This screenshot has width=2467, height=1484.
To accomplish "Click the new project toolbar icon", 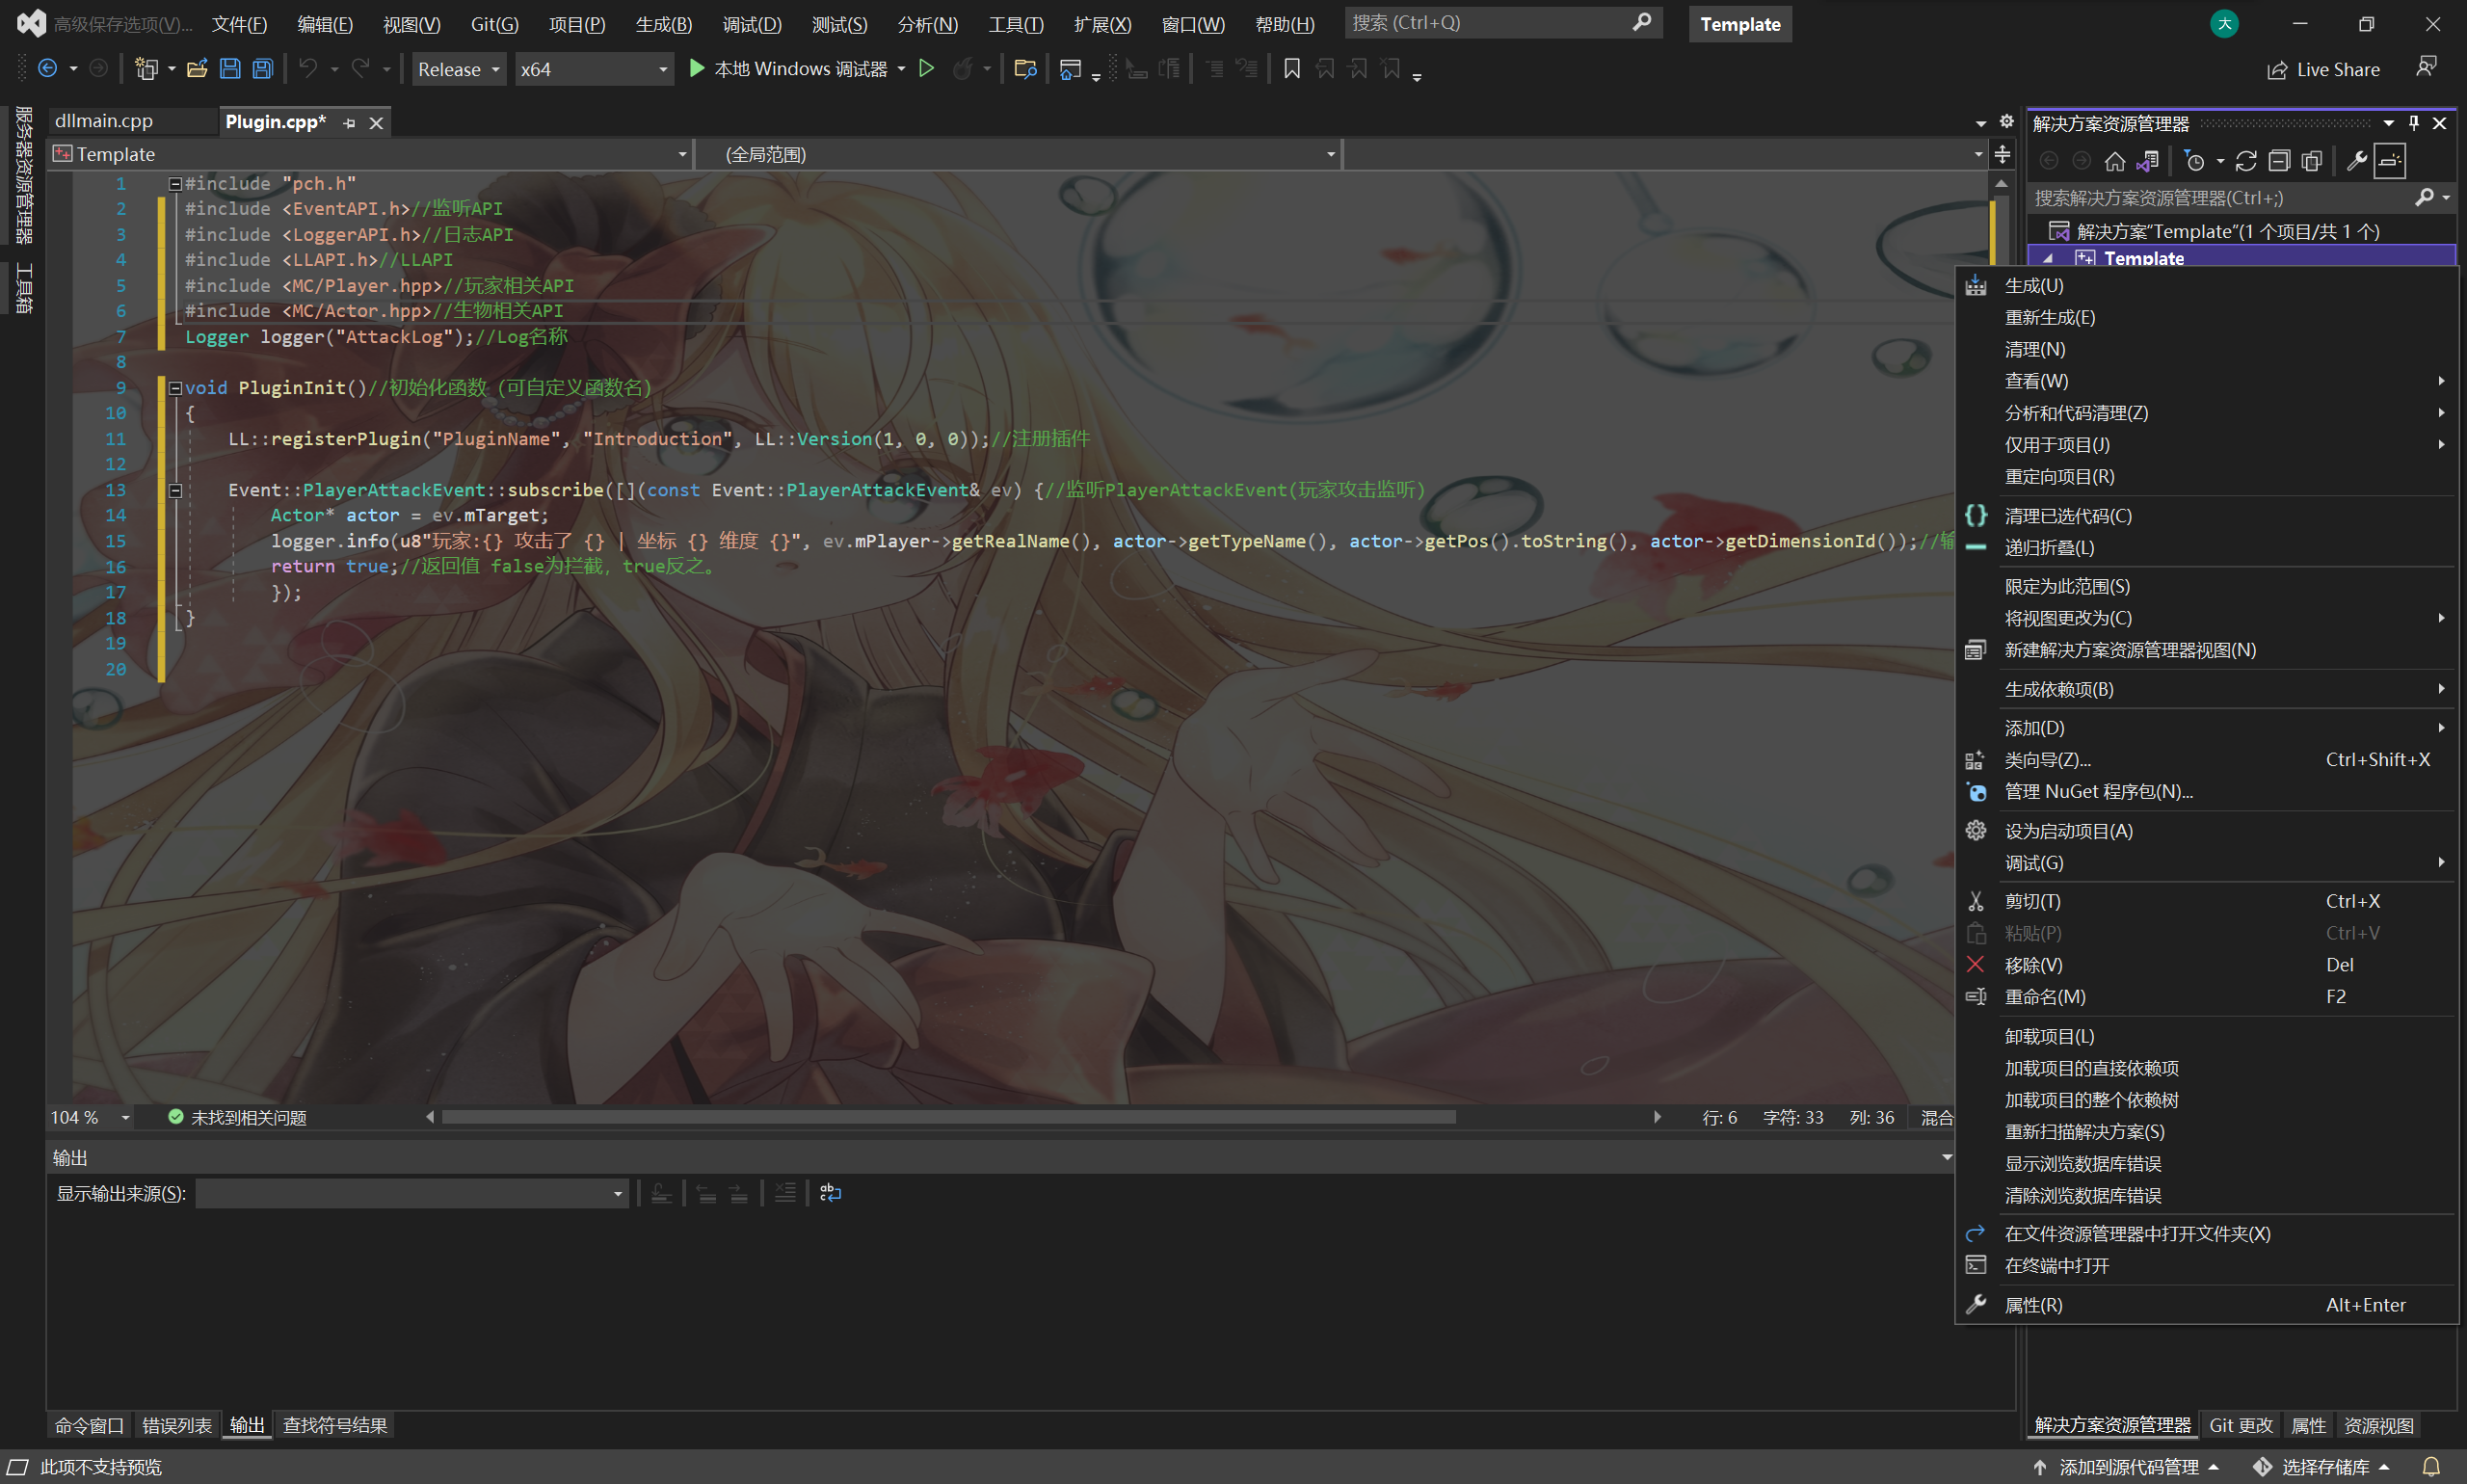I will point(146,69).
